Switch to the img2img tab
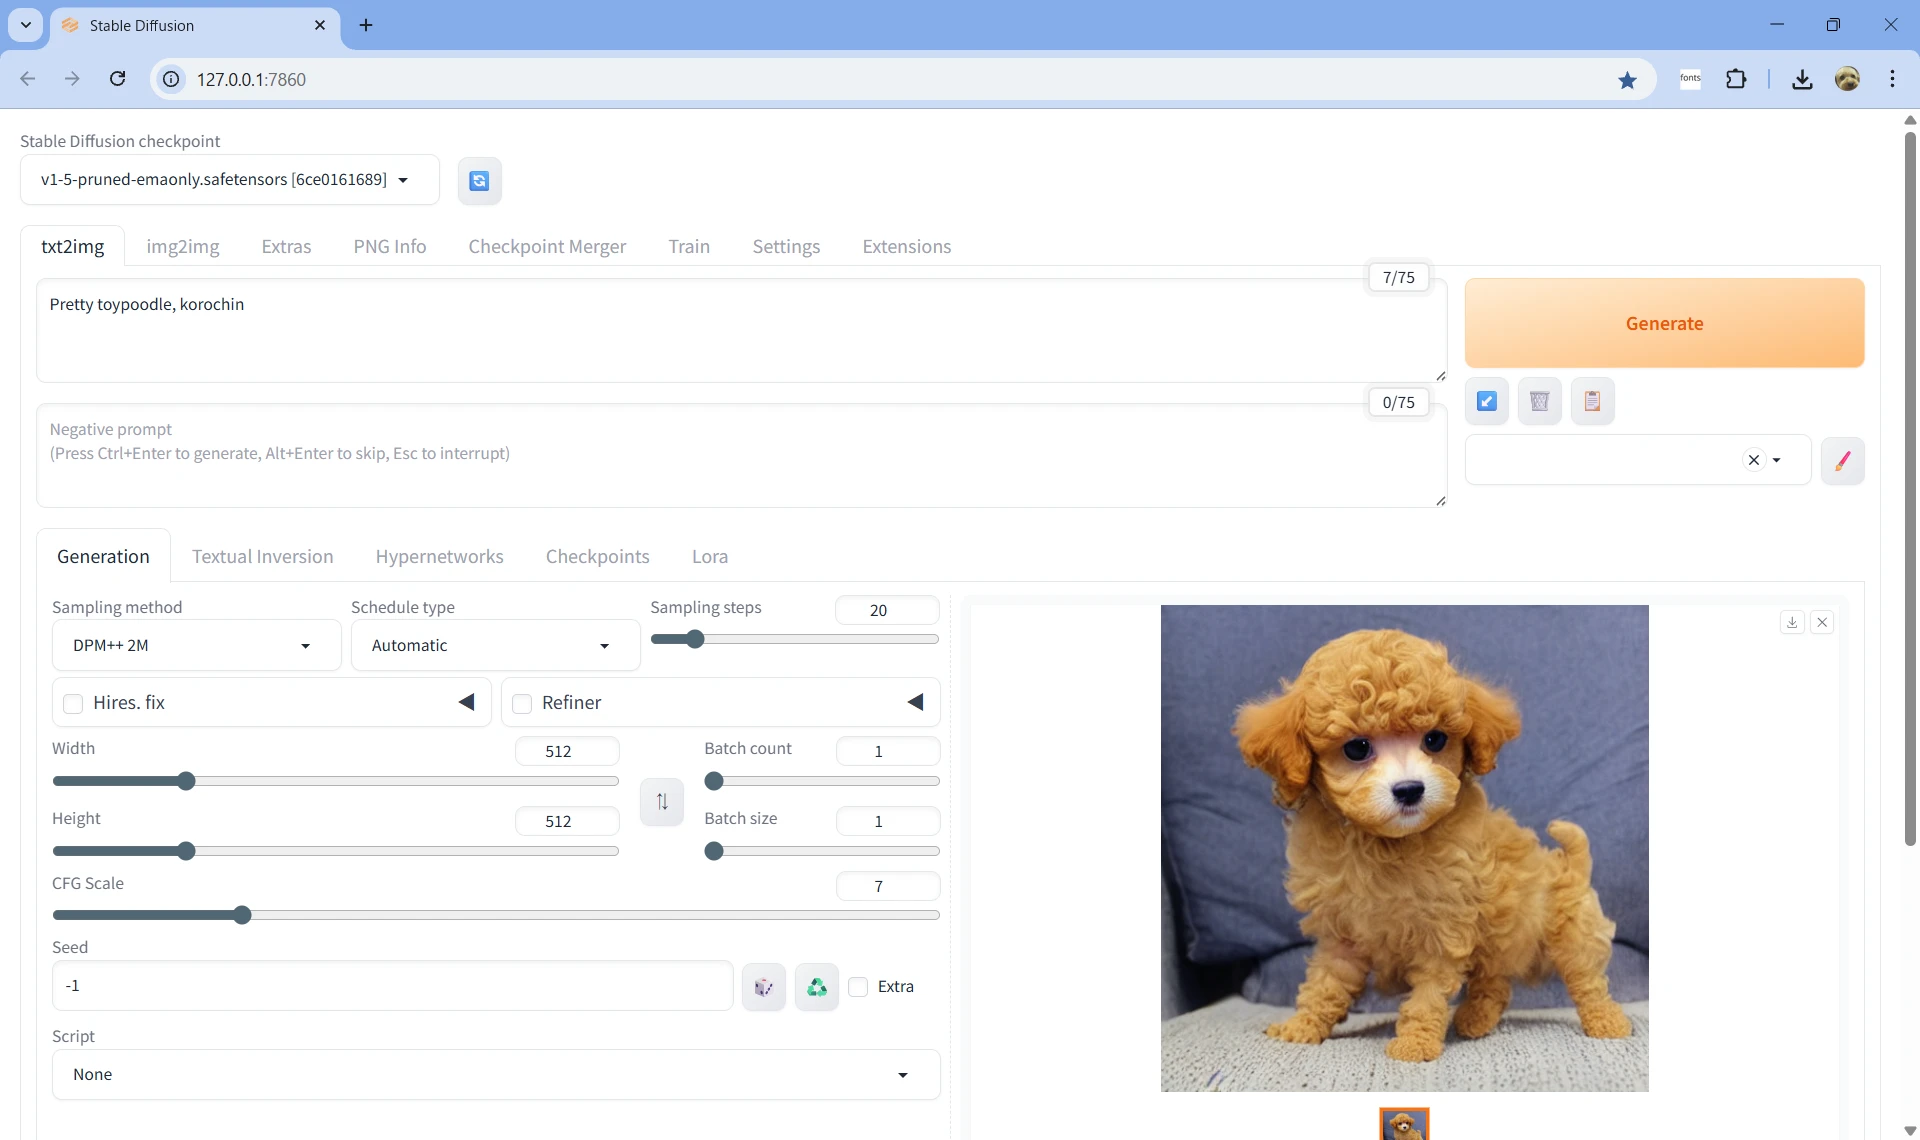 pos(182,247)
